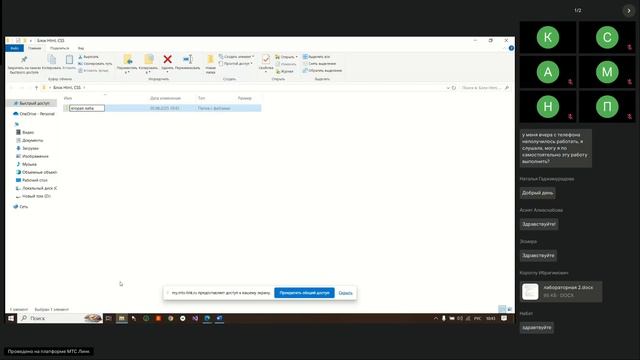
Task: Click the Pin to Quick access ribbon icon
Action: point(24,60)
